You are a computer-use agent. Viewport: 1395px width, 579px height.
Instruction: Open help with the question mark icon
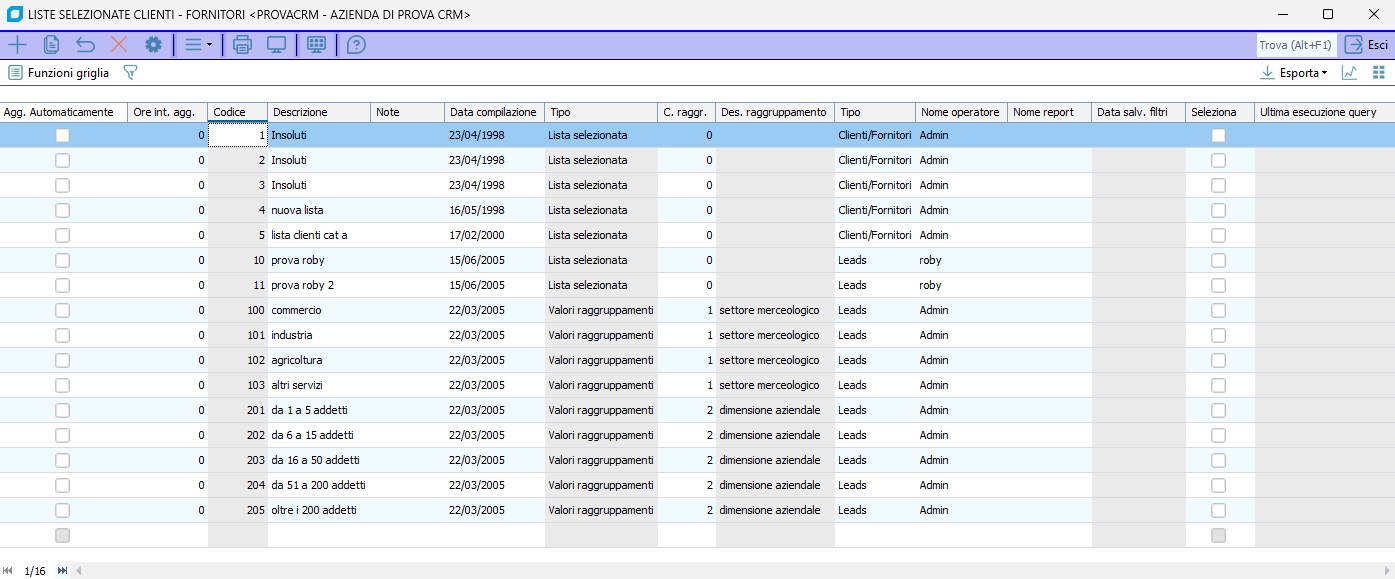356,44
